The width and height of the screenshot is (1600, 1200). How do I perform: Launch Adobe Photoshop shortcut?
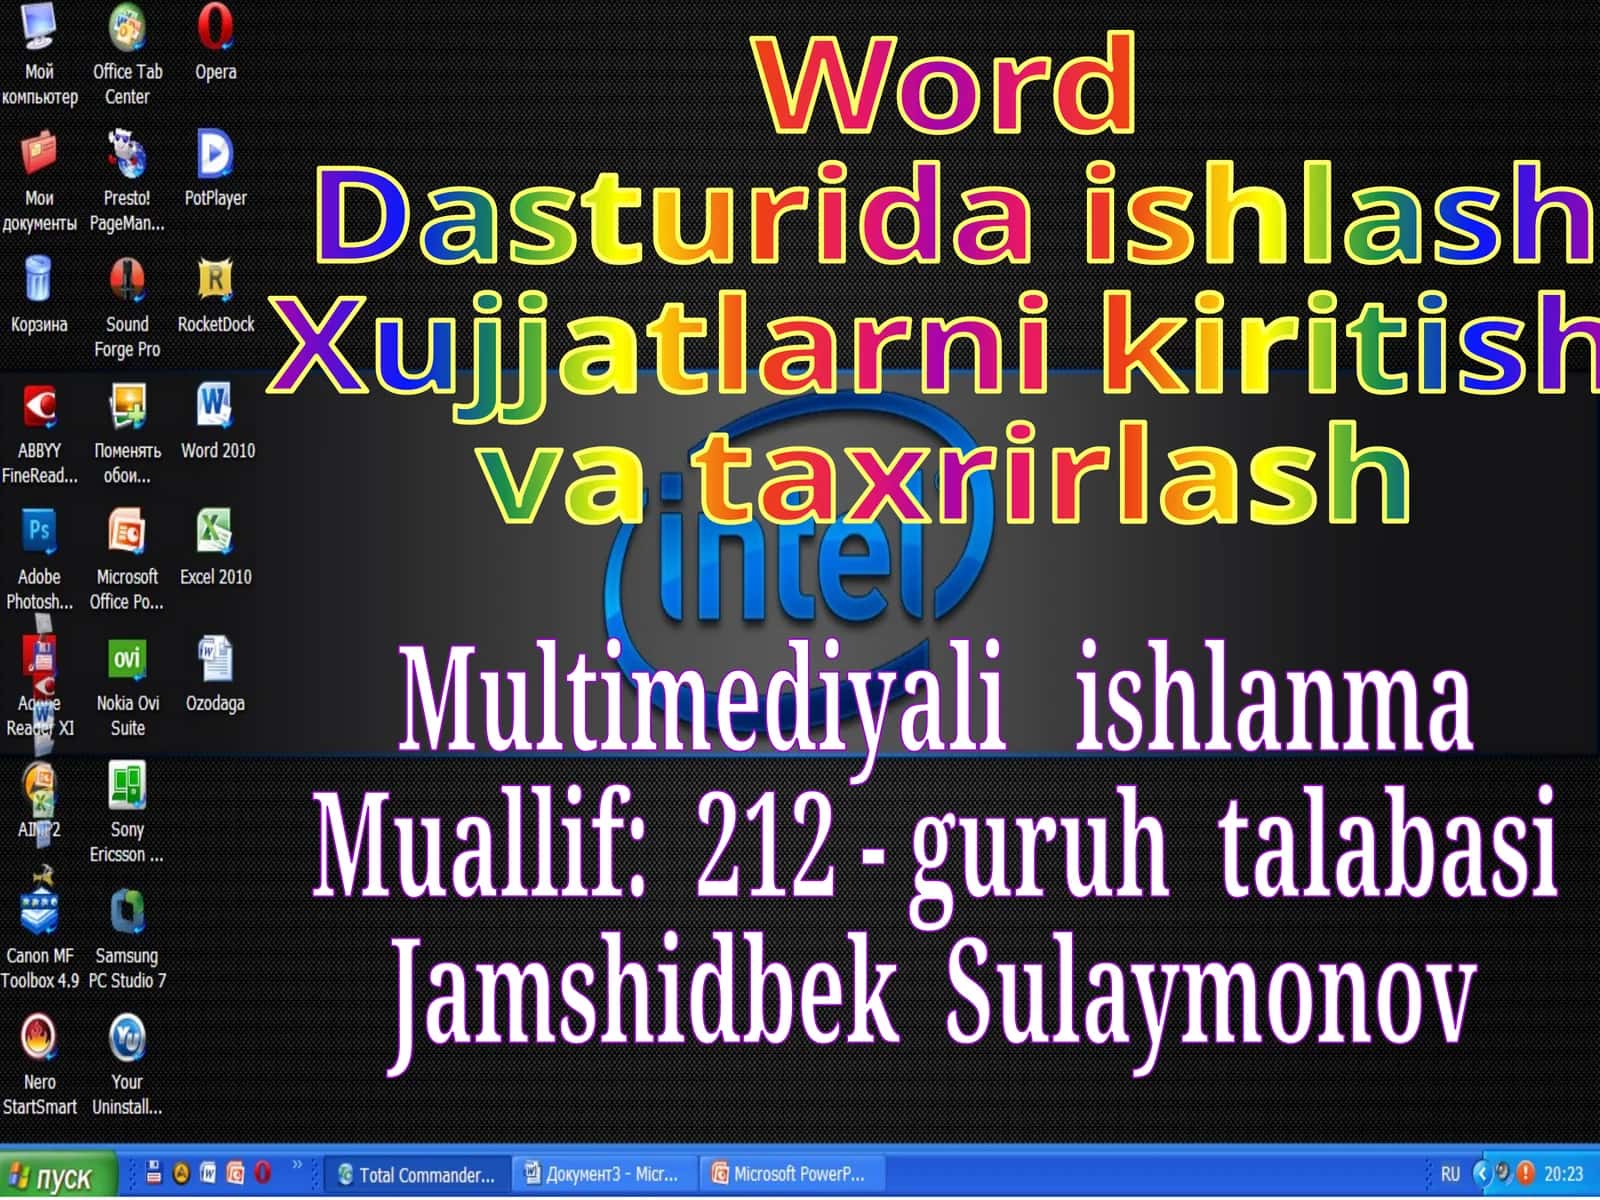coord(39,558)
